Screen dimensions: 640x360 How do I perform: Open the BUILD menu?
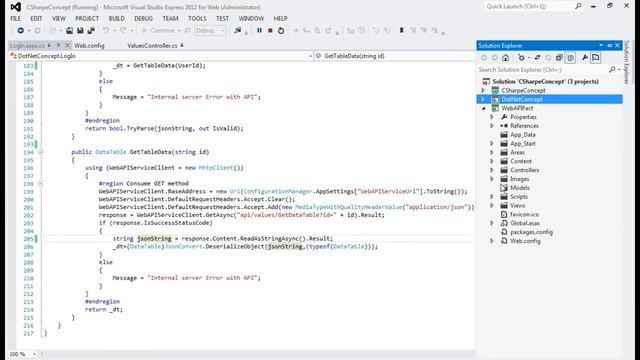click(117, 18)
